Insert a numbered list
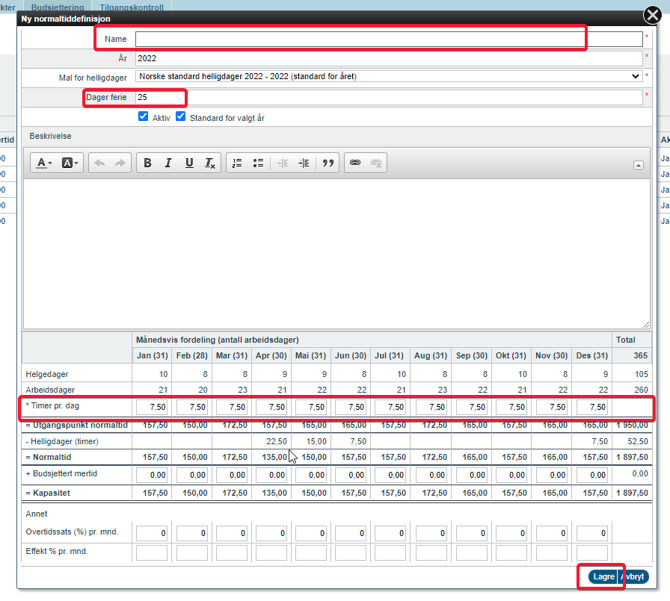The width and height of the screenshot is (670, 601). (x=237, y=163)
